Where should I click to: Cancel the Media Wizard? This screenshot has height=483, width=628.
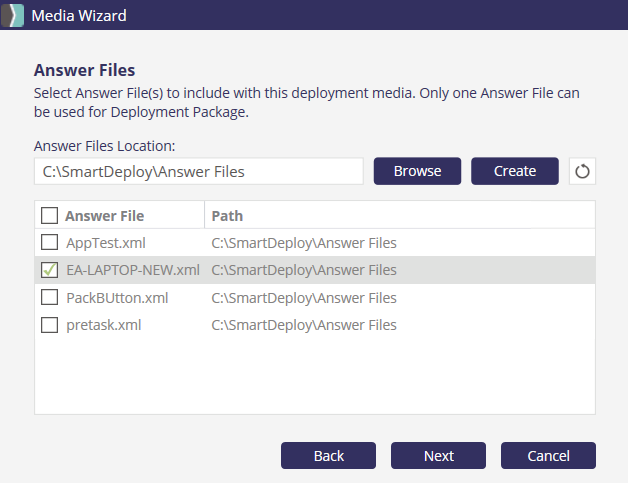tap(549, 456)
